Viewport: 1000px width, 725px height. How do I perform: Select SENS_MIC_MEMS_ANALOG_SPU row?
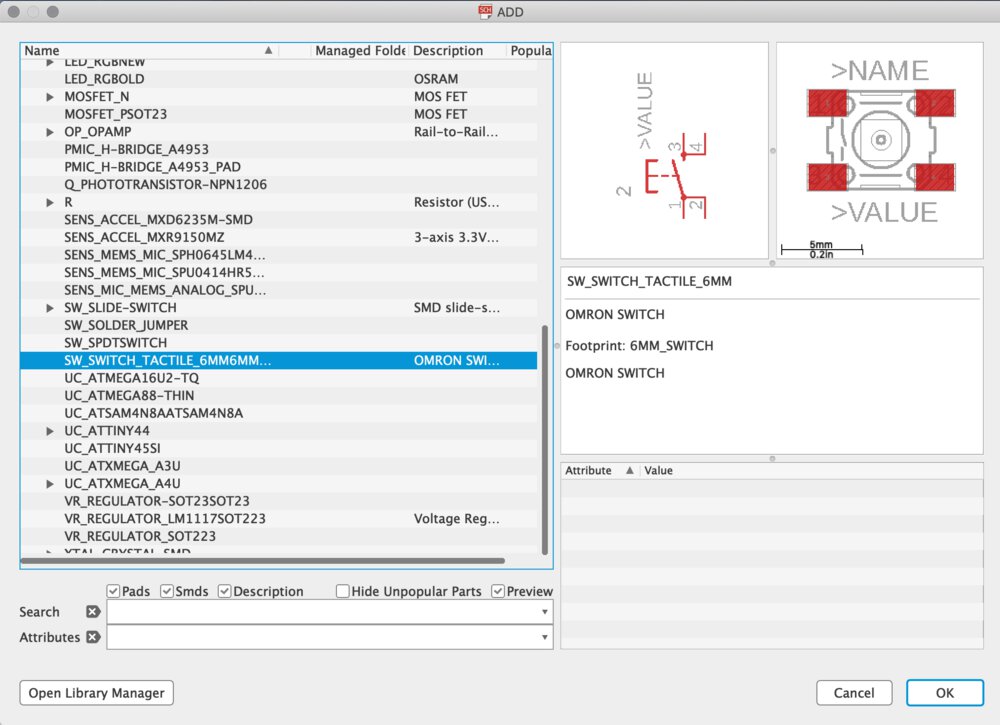[x=279, y=290]
